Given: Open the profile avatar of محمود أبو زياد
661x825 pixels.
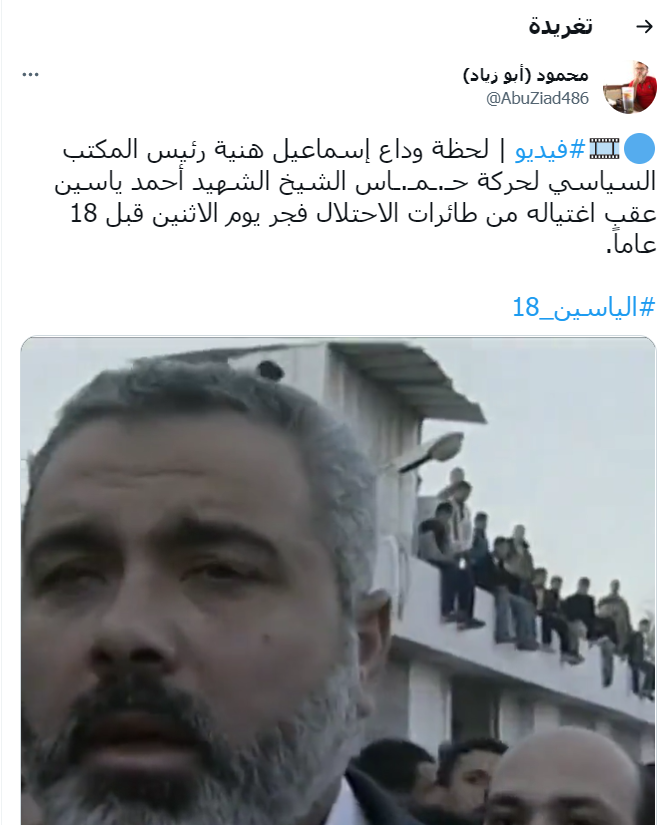Looking at the screenshot, I should [630, 87].
